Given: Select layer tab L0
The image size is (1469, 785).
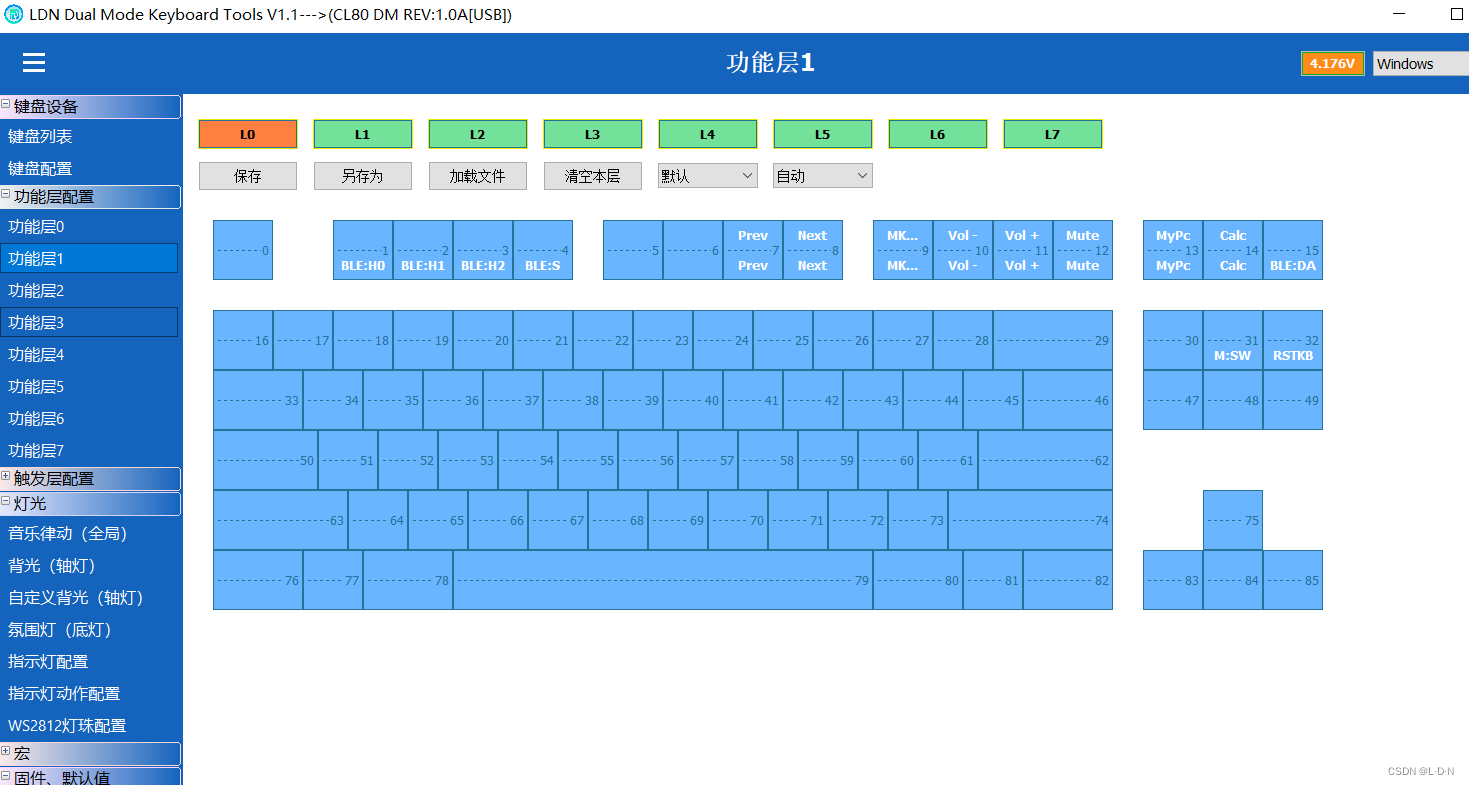Looking at the screenshot, I should tap(248, 134).
